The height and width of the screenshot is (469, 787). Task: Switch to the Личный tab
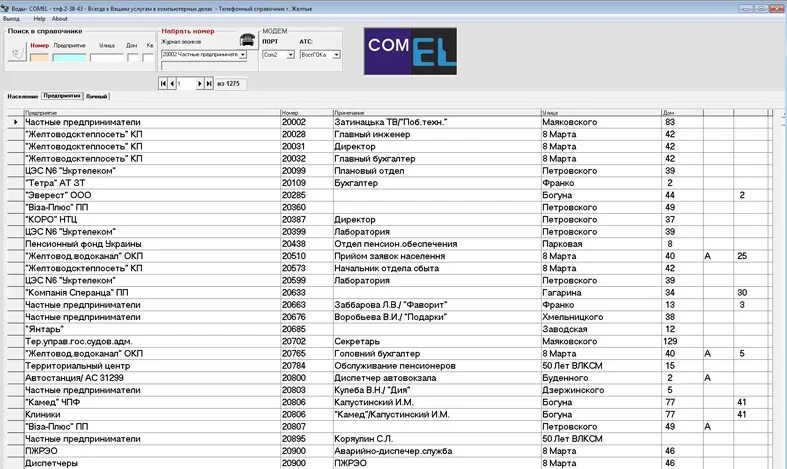96,96
